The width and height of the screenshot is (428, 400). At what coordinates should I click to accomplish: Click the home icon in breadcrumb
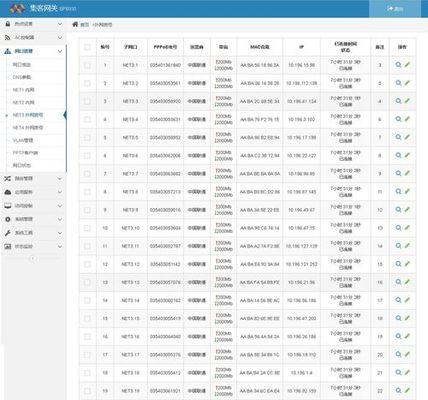pyautogui.click(x=75, y=24)
